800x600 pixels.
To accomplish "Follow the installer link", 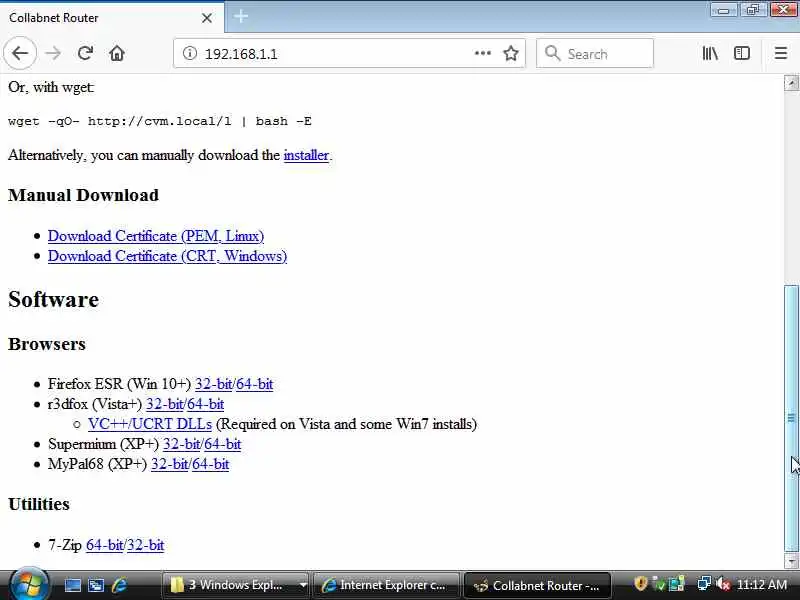I will tap(306, 155).
